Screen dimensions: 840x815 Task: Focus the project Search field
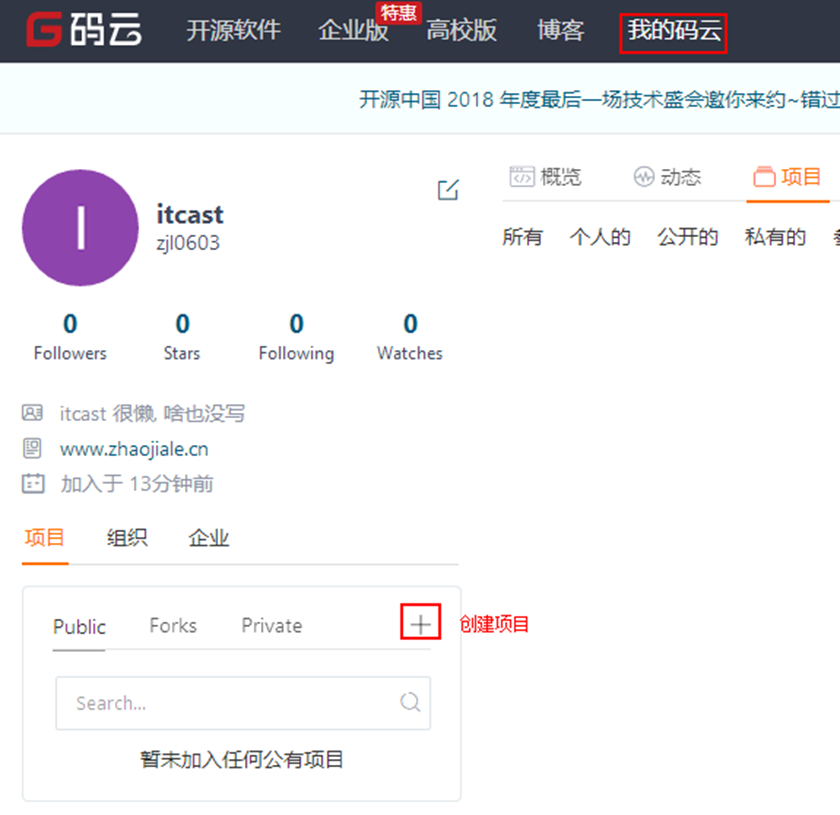click(243, 702)
